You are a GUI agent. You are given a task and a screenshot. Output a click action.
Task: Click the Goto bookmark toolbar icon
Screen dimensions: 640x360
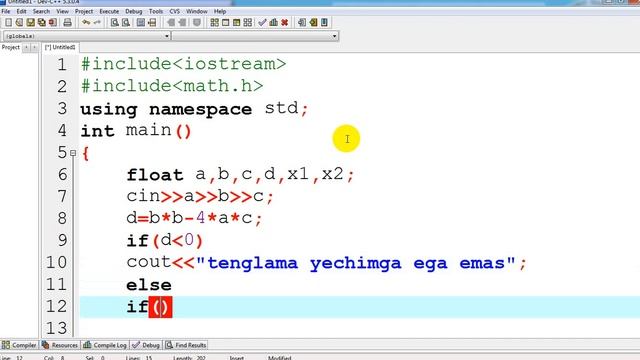tap(324, 22)
